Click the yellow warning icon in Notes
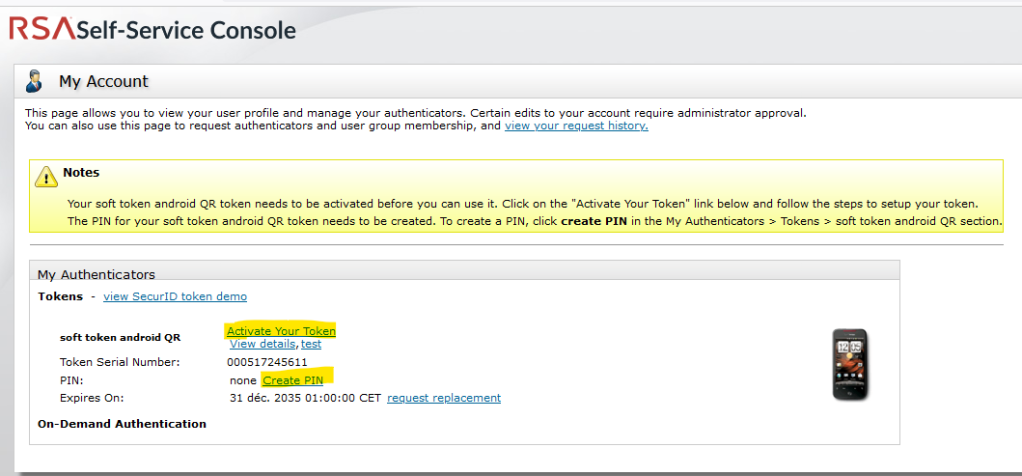Viewport: 1022px width, 476px height. tap(46, 177)
